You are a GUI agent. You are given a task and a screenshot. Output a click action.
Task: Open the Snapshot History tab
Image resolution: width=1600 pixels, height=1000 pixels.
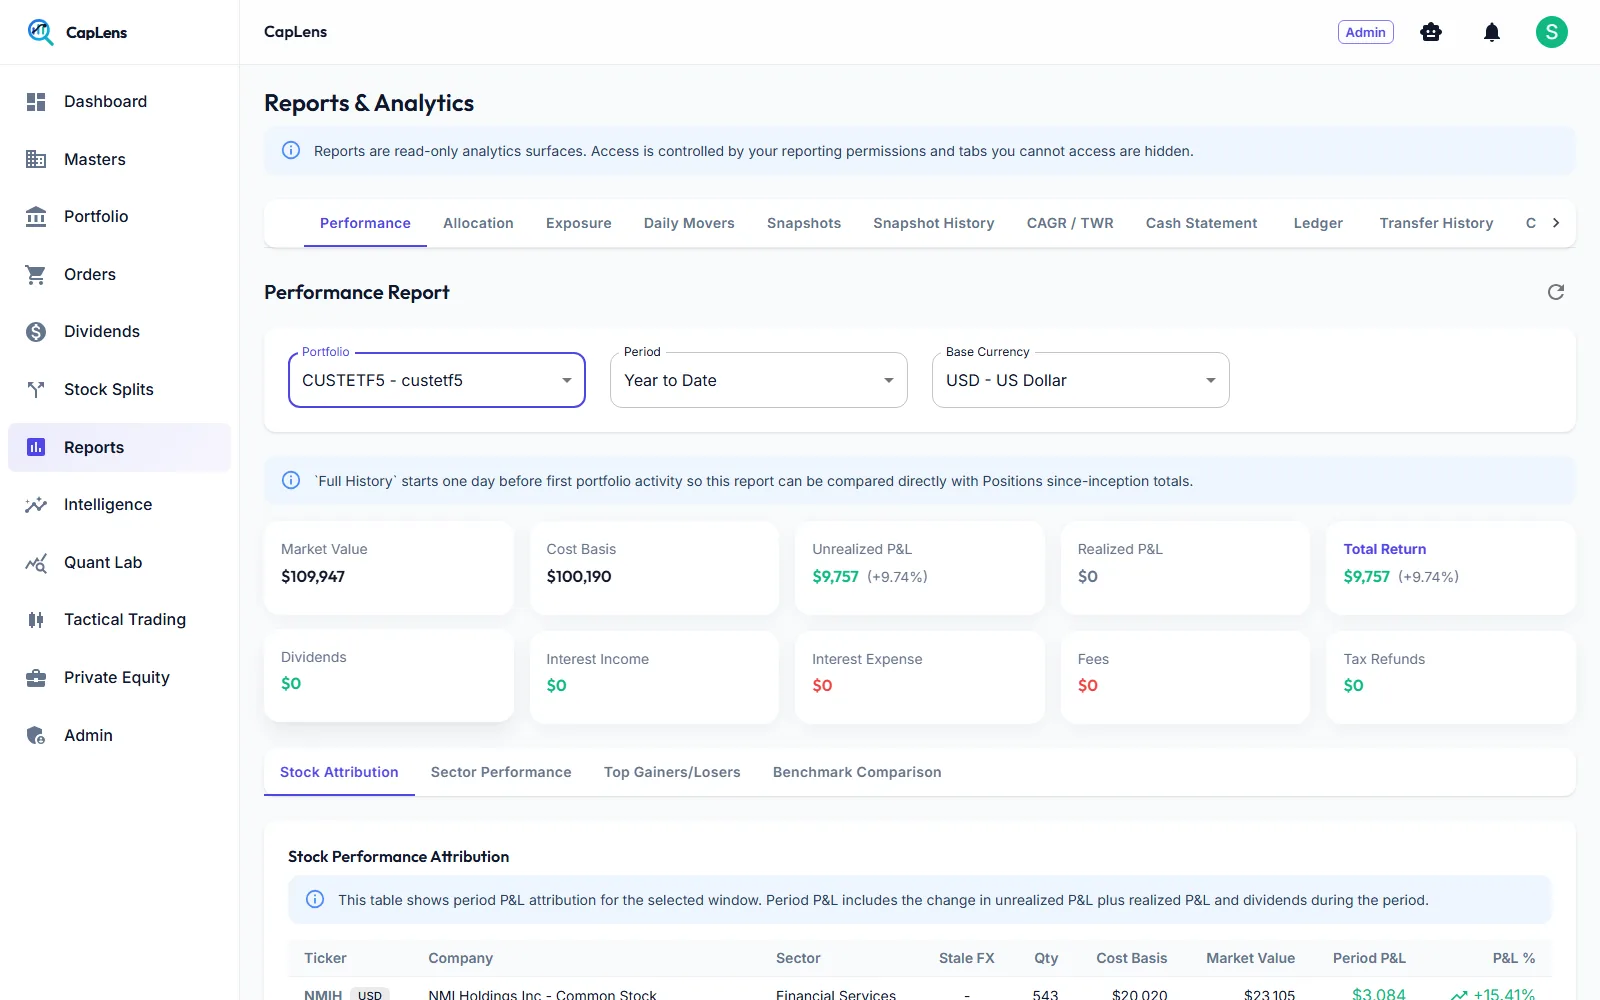click(934, 223)
